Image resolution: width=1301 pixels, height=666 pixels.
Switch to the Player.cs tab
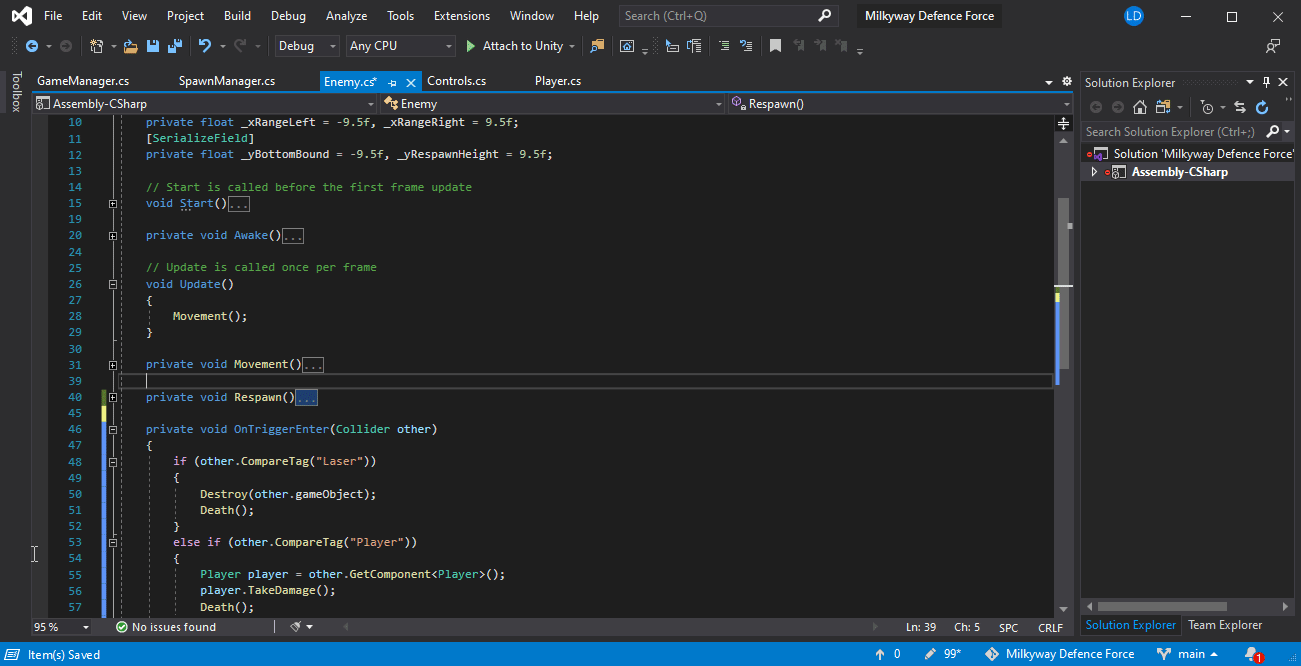558,81
